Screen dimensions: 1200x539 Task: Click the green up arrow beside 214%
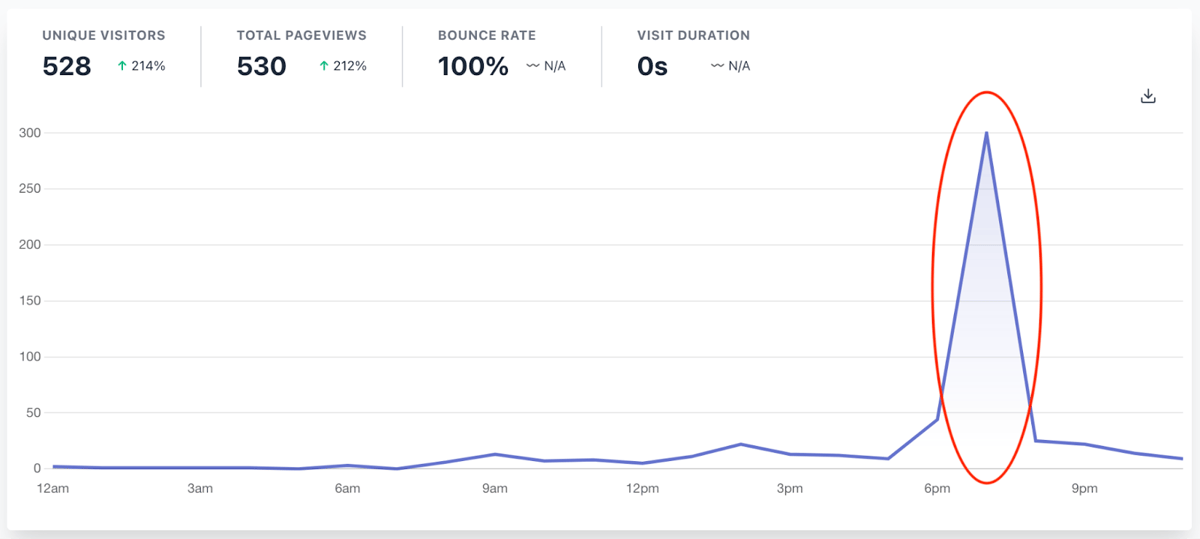click(x=122, y=67)
